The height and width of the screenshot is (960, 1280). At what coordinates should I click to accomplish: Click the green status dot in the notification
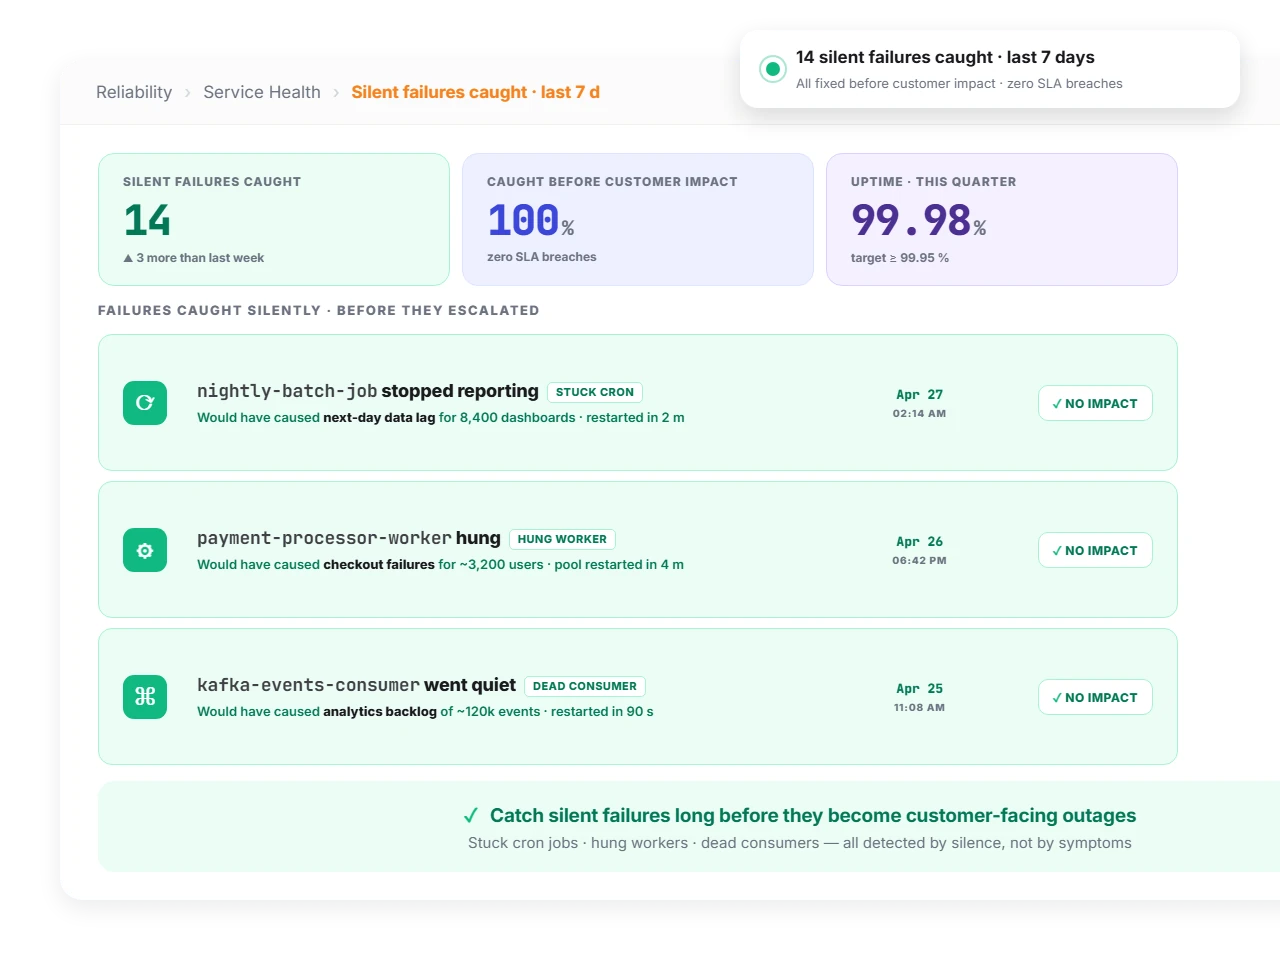[x=773, y=69]
